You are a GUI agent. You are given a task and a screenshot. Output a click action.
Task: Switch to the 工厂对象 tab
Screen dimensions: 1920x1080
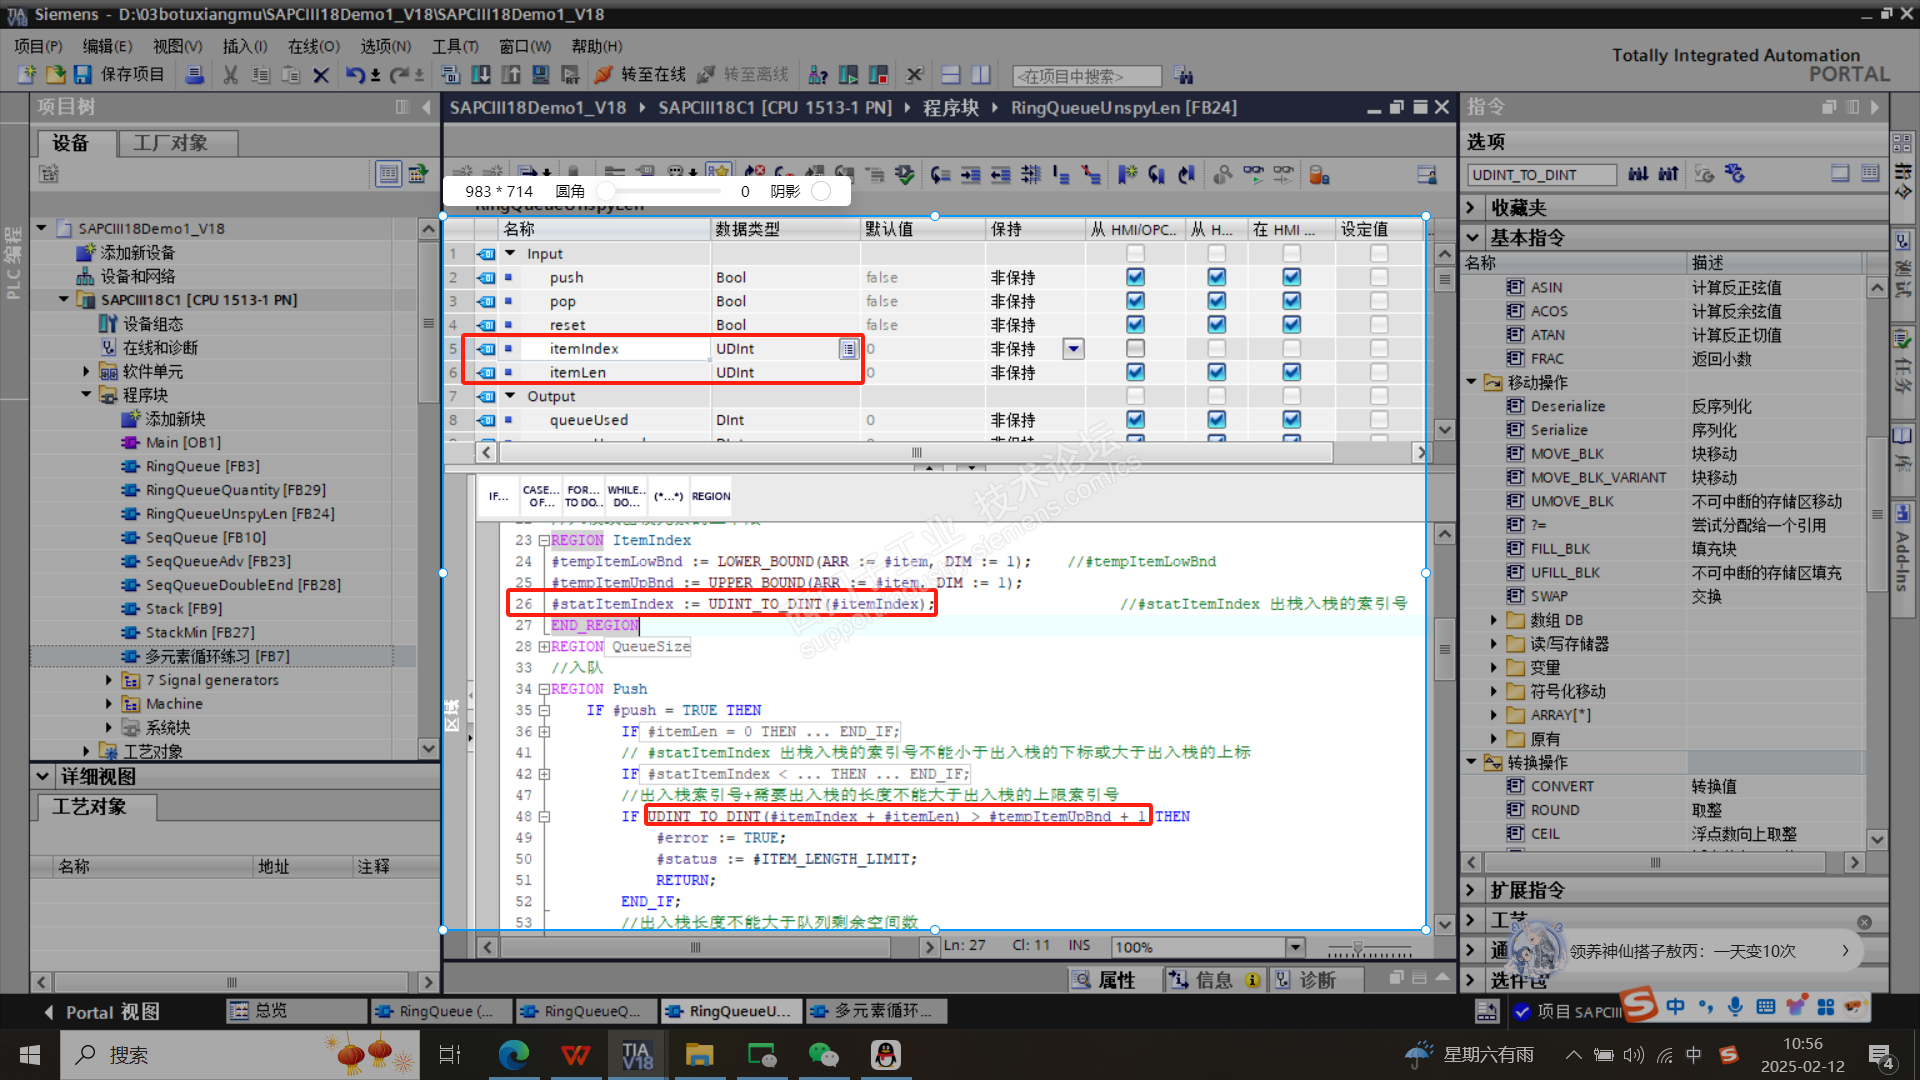coord(171,143)
